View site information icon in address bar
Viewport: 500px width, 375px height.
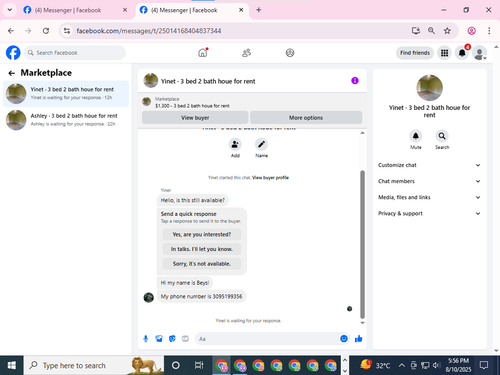[x=67, y=31]
